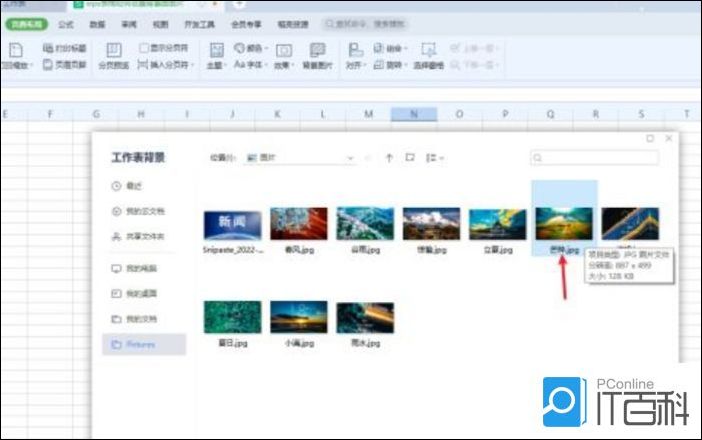Open My Cloud Documents in sidebar
Viewport: 702px width, 440px height.
[x=138, y=211]
